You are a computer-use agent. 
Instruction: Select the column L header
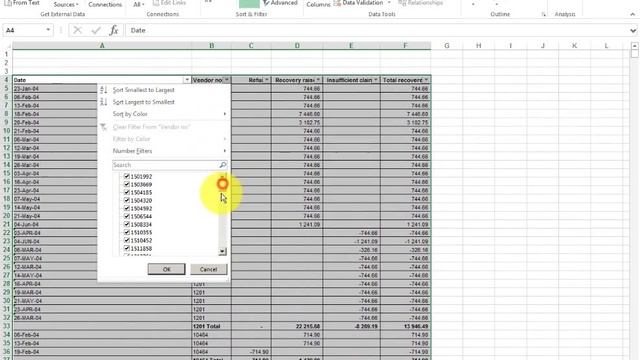tap(606, 46)
